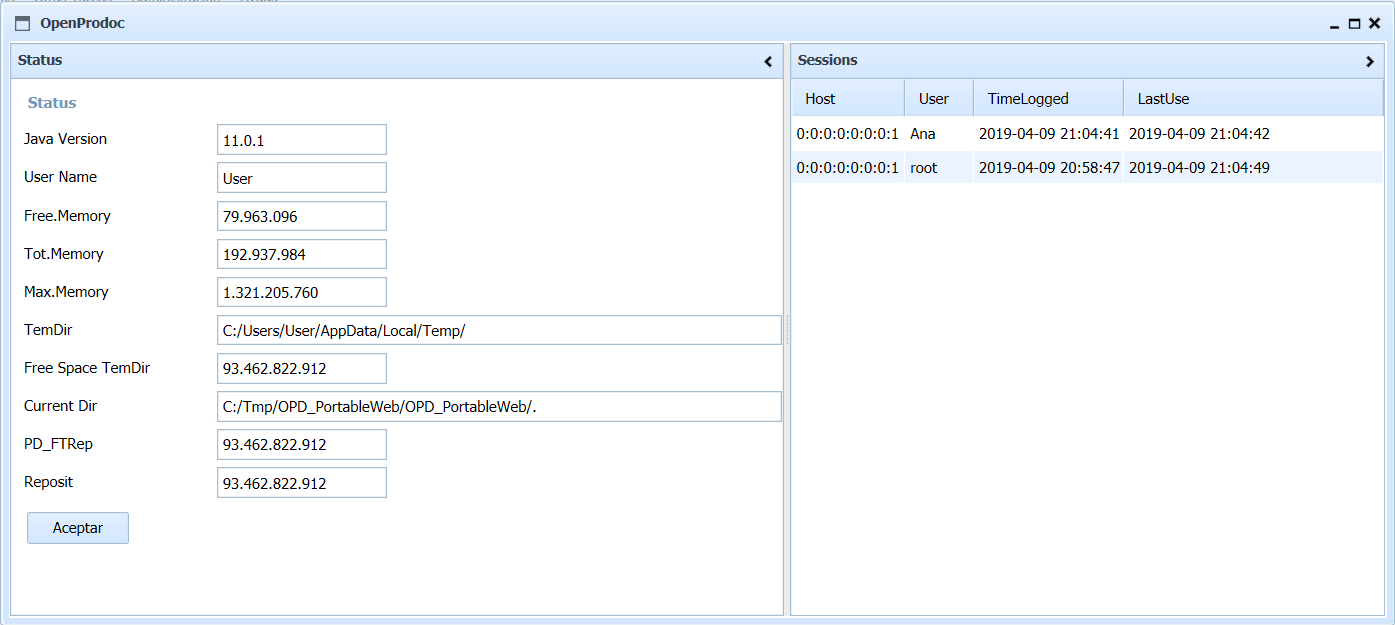Viewport: 1395px width, 625px height.
Task: Click the Host cell in Ana's row
Action: click(x=848, y=134)
